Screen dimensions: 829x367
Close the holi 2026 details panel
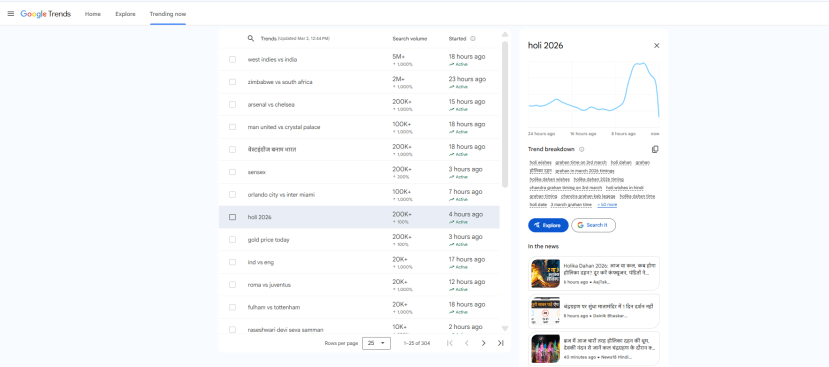657,46
